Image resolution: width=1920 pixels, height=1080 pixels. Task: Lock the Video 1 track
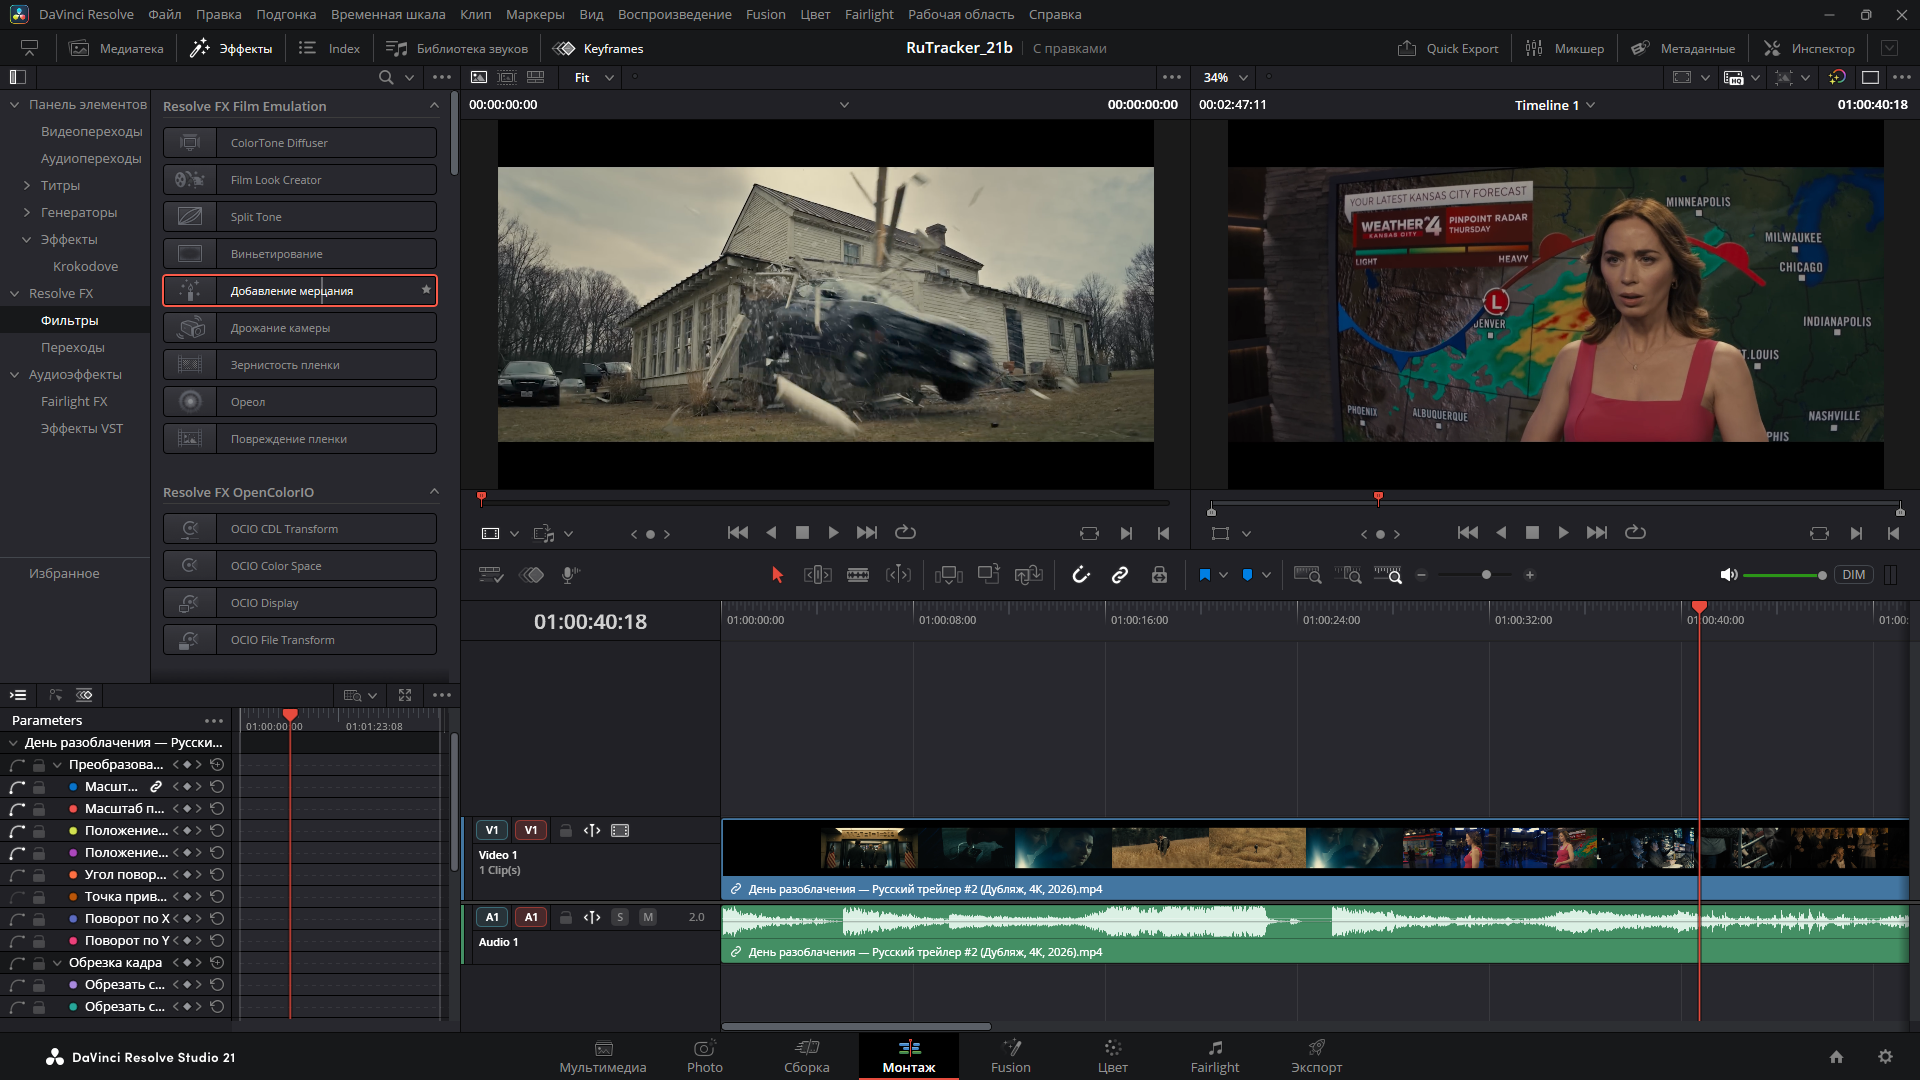point(565,830)
